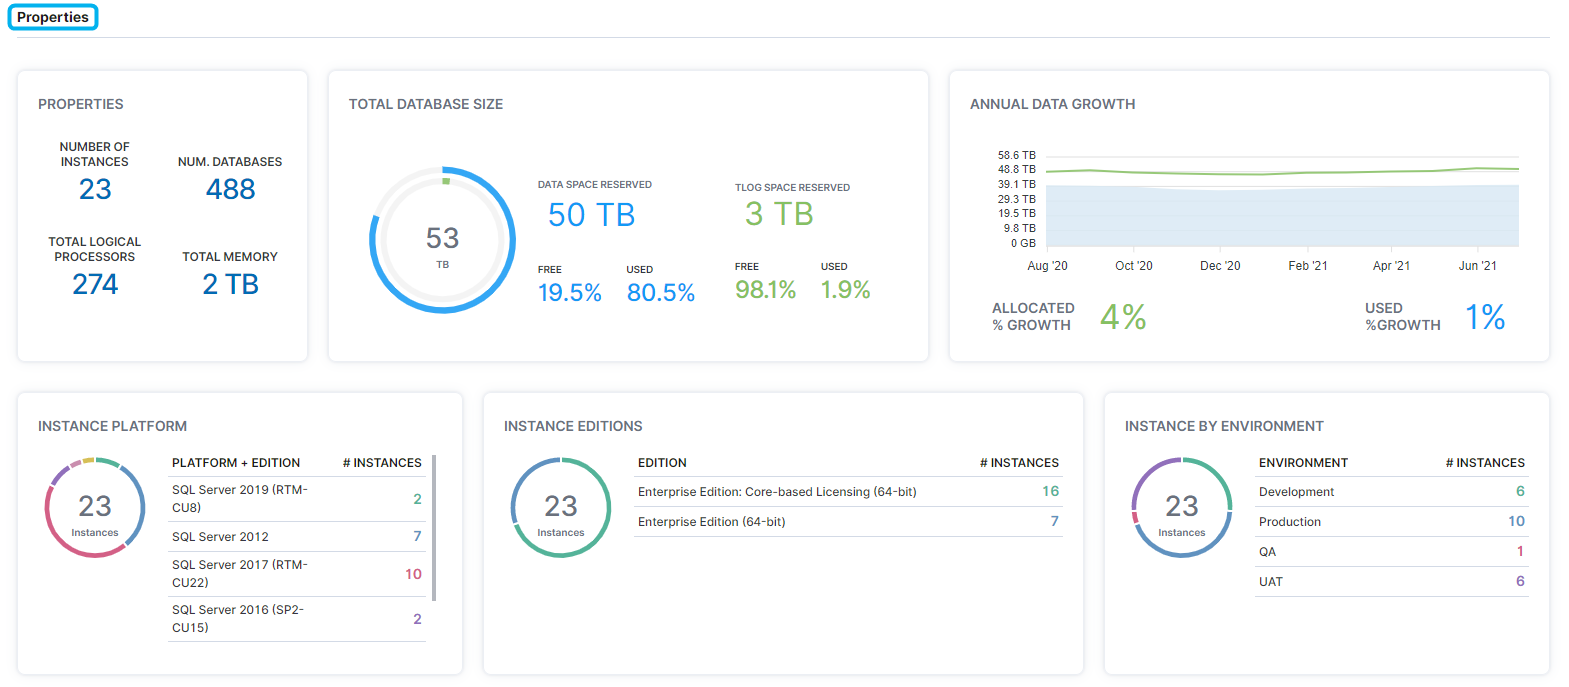Click the scrollbar in Instance Platform table
The height and width of the screenshot is (687, 1569).
point(434,528)
